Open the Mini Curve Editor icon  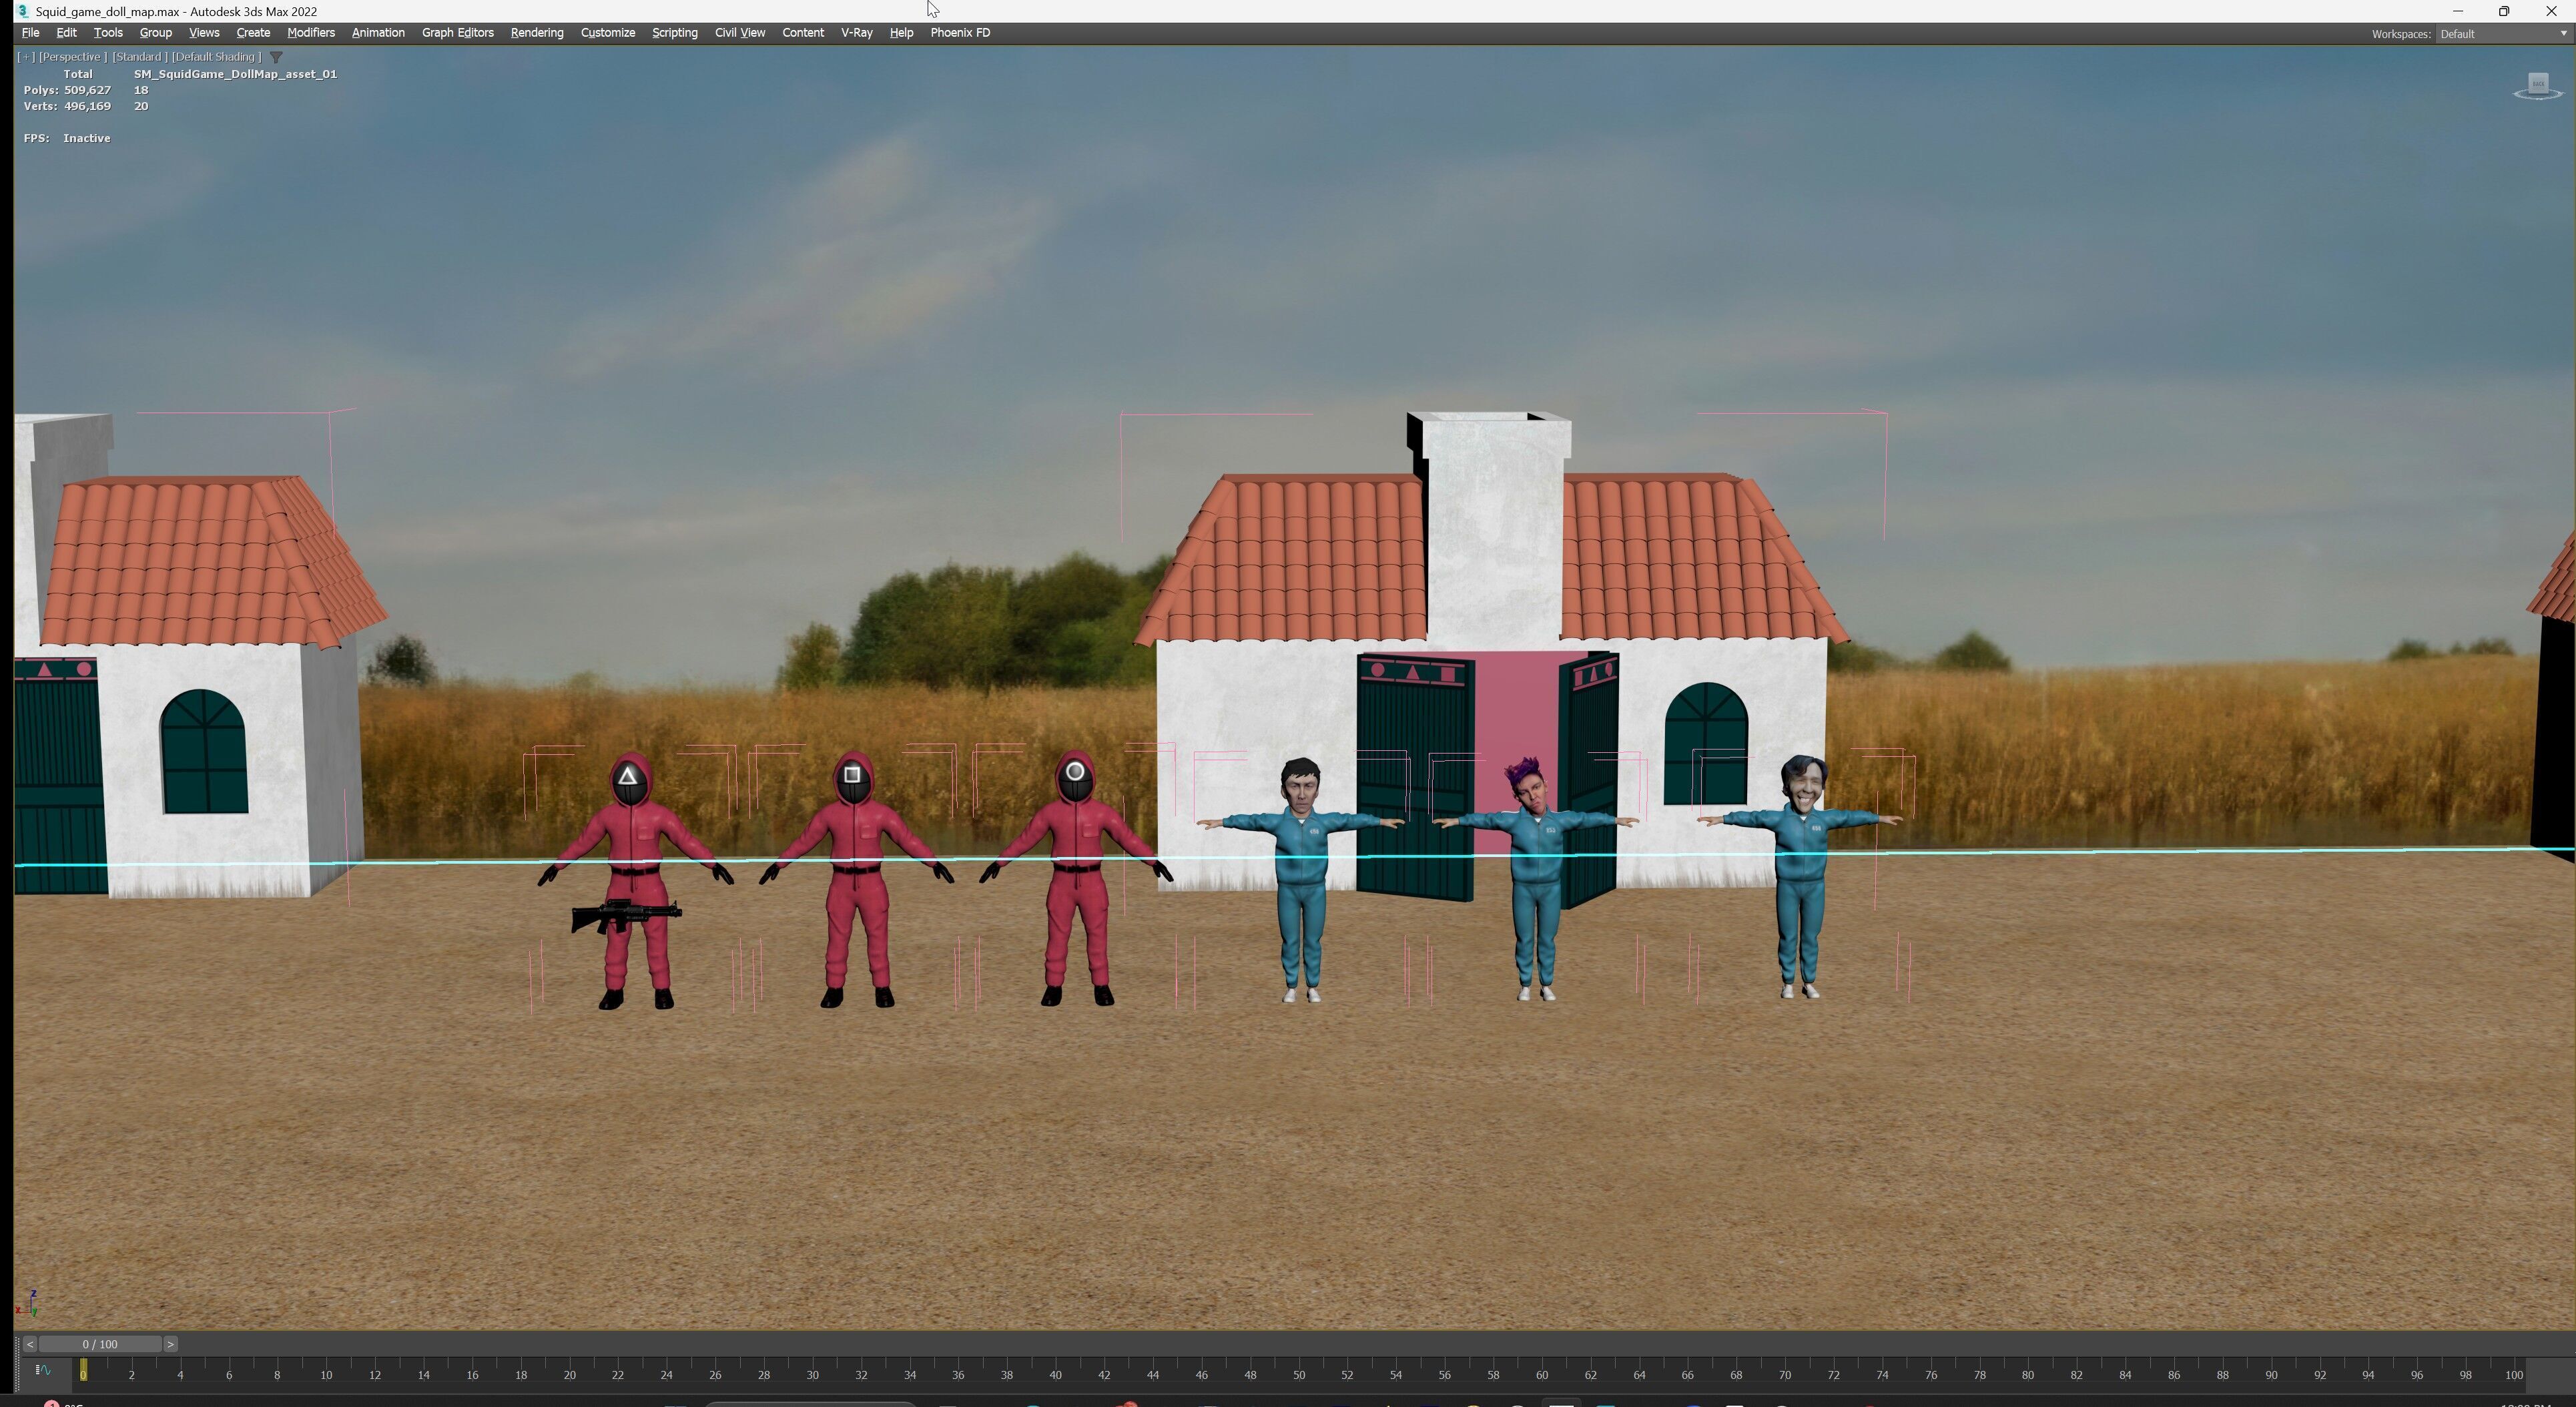tap(43, 1370)
